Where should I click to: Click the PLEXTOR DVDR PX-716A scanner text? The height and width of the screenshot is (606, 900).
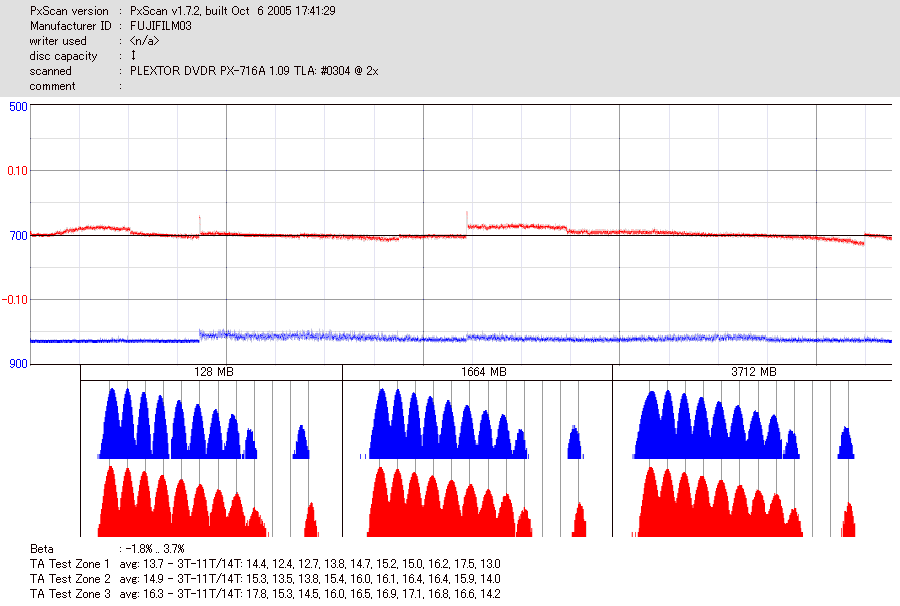coord(254,71)
